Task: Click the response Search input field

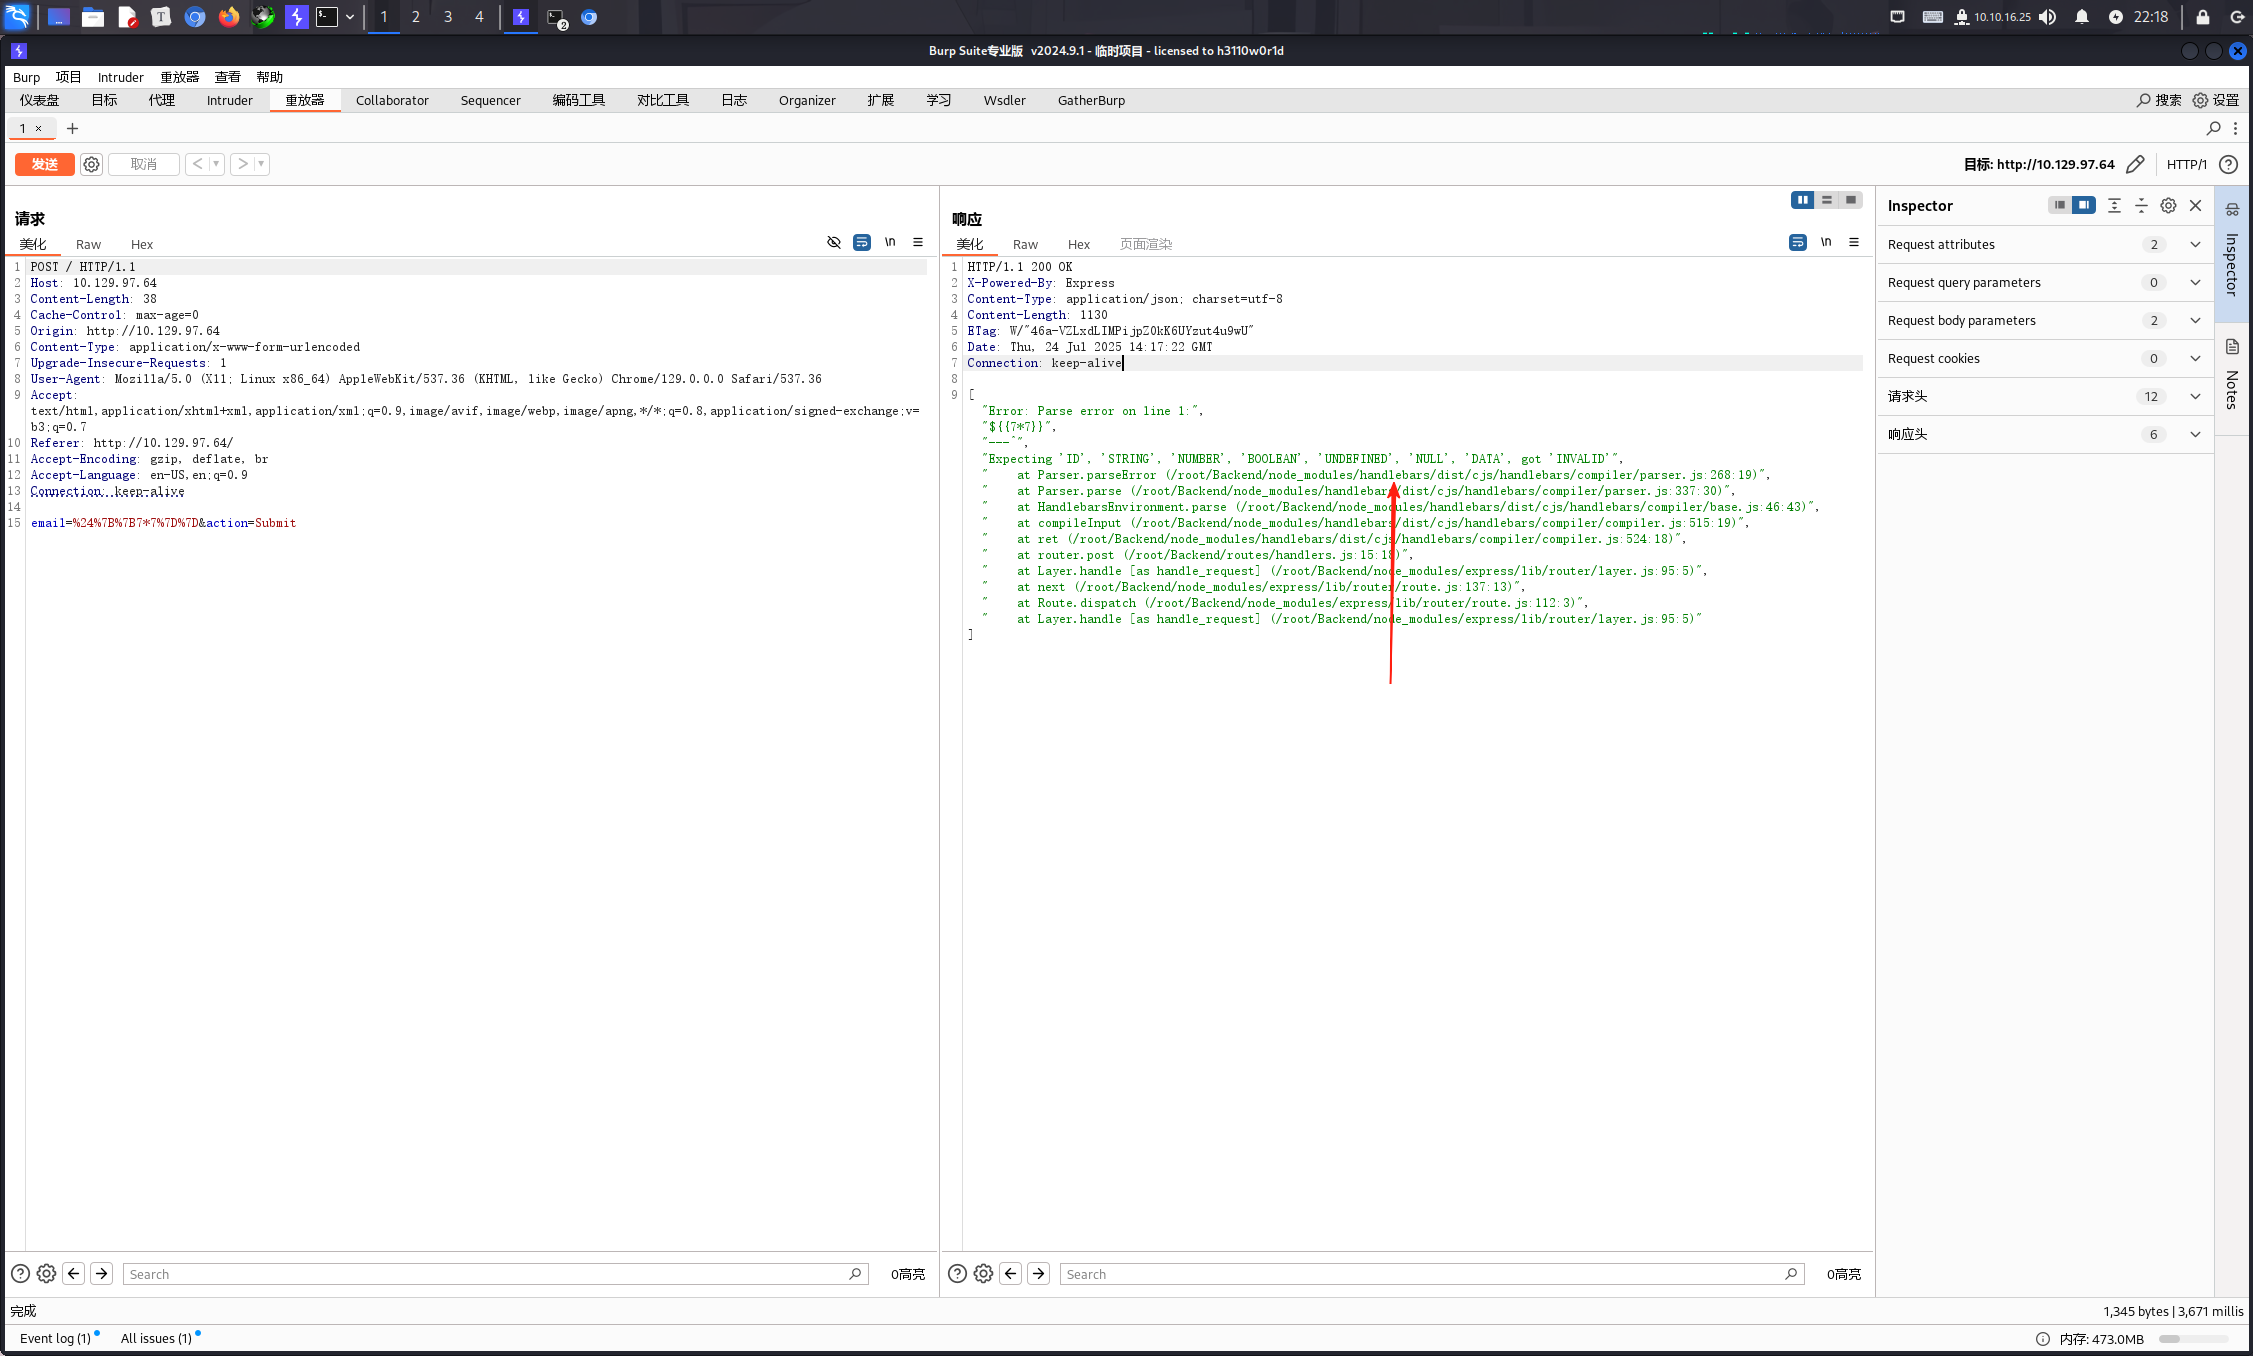Action: coord(1420,1273)
